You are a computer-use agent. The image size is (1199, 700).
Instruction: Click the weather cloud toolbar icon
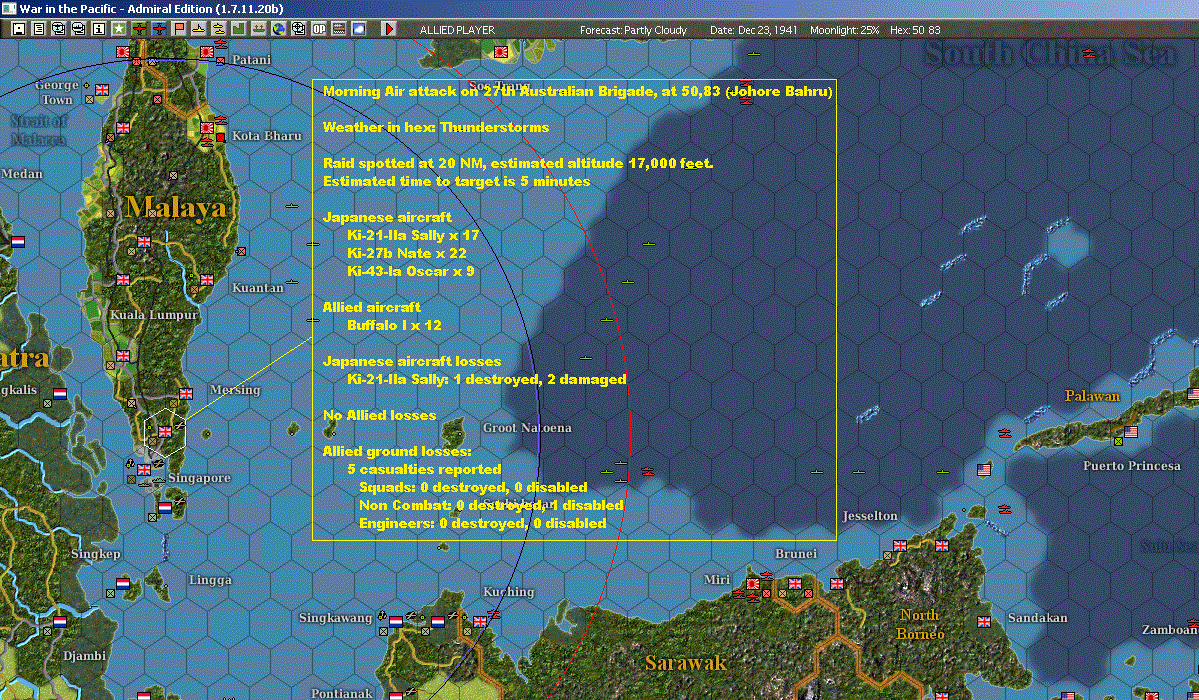(x=359, y=29)
